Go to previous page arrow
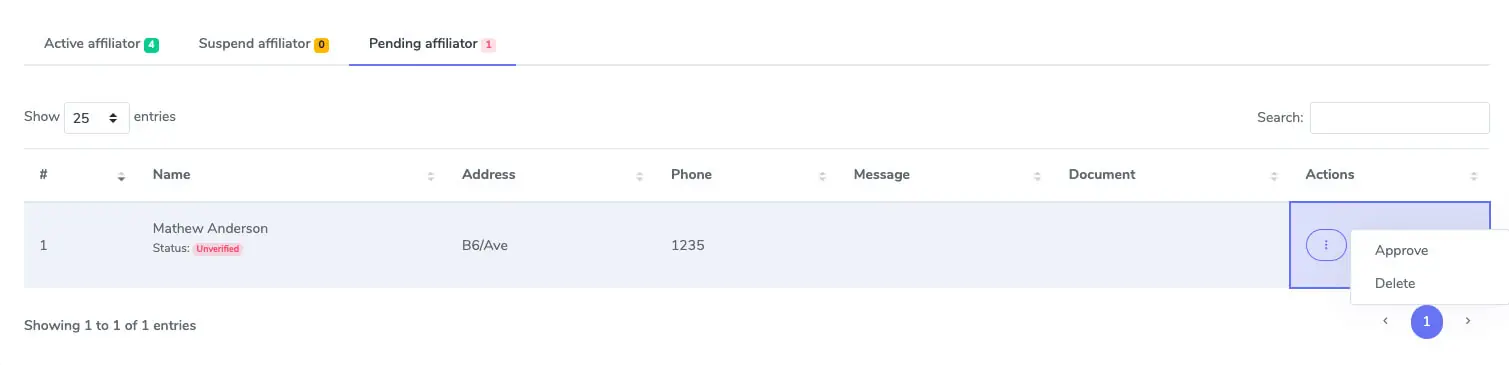This screenshot has width=1509, height=365. pos(1385,321)
